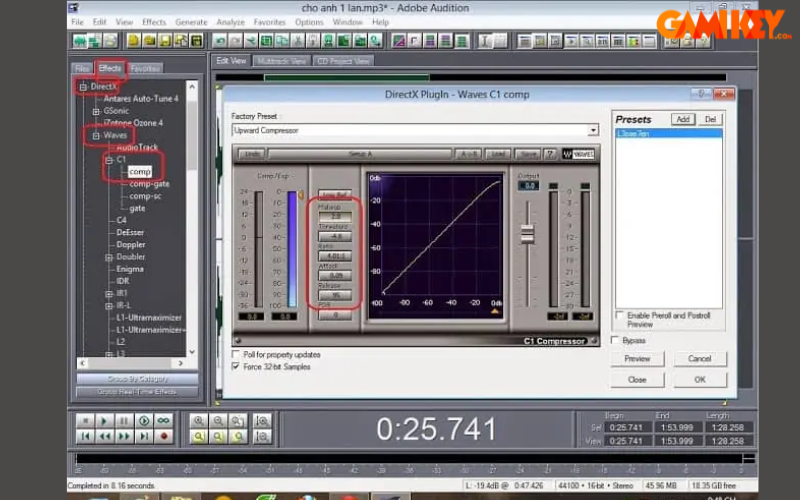Jump to the end with Go to End
The height and width of the screenshot is (500, 800).
coord(144,436)
